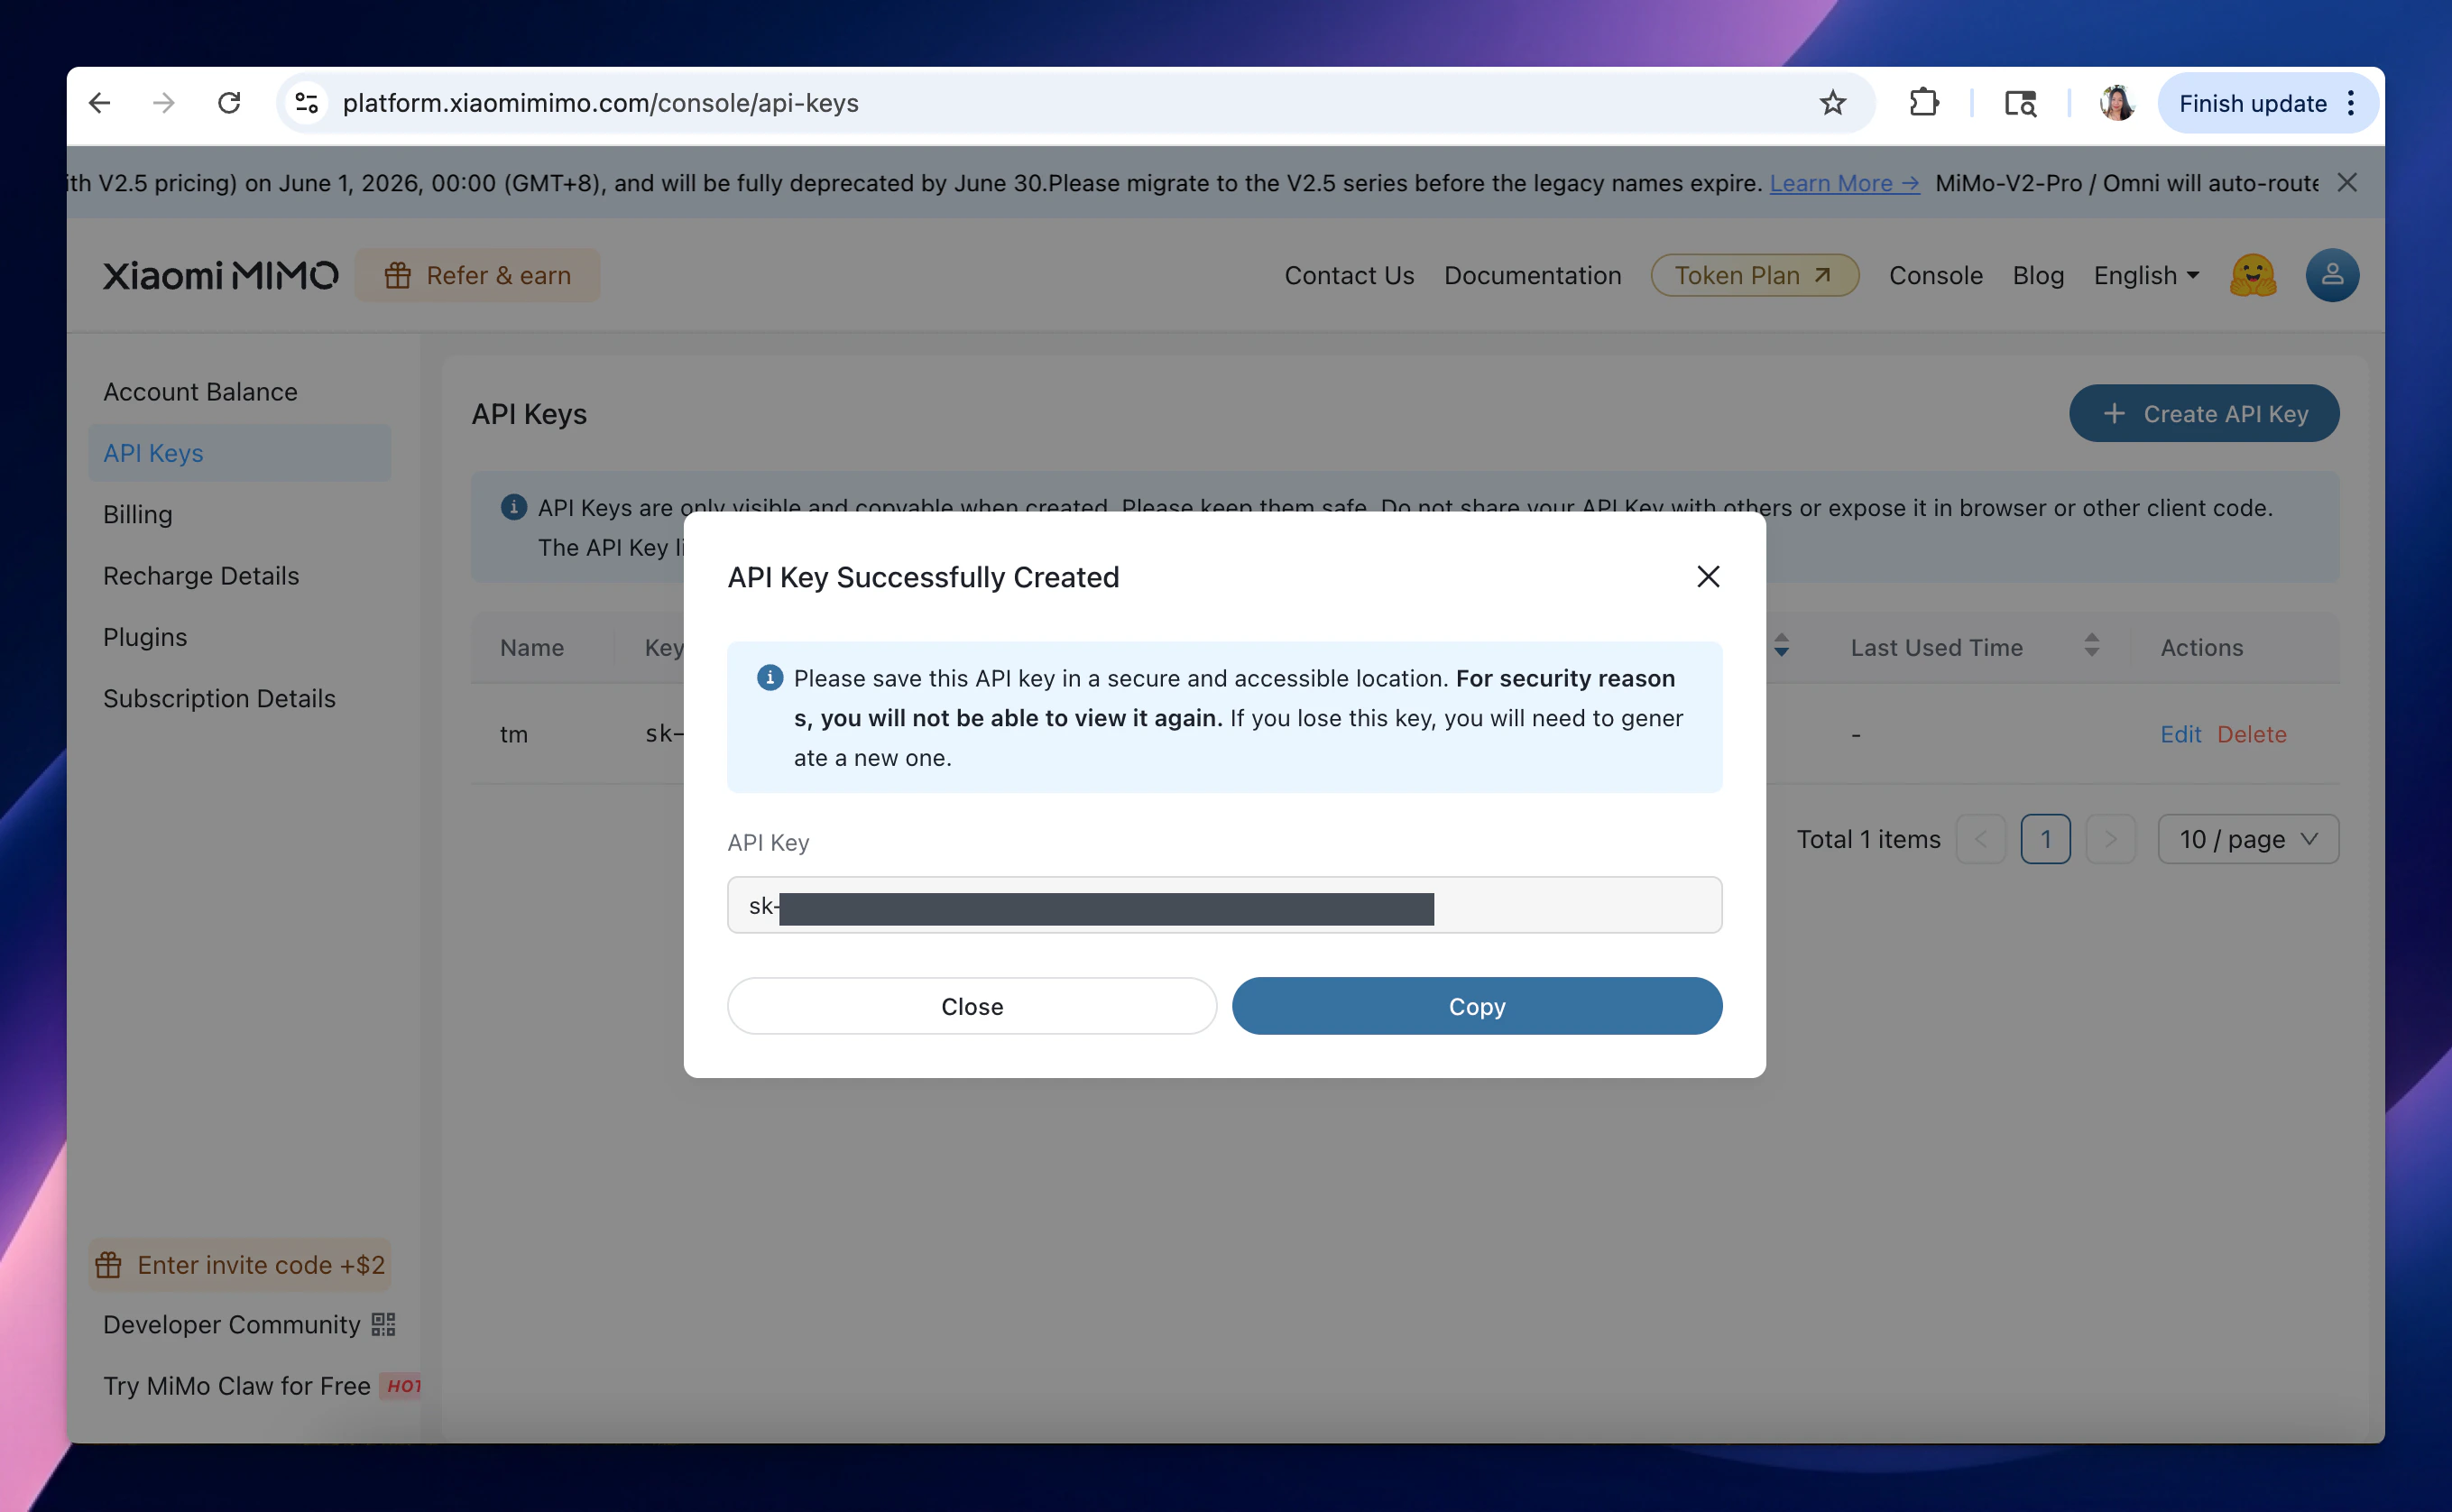Open Blog in top navigation
The image size is (2452, 1512).
2037,275
